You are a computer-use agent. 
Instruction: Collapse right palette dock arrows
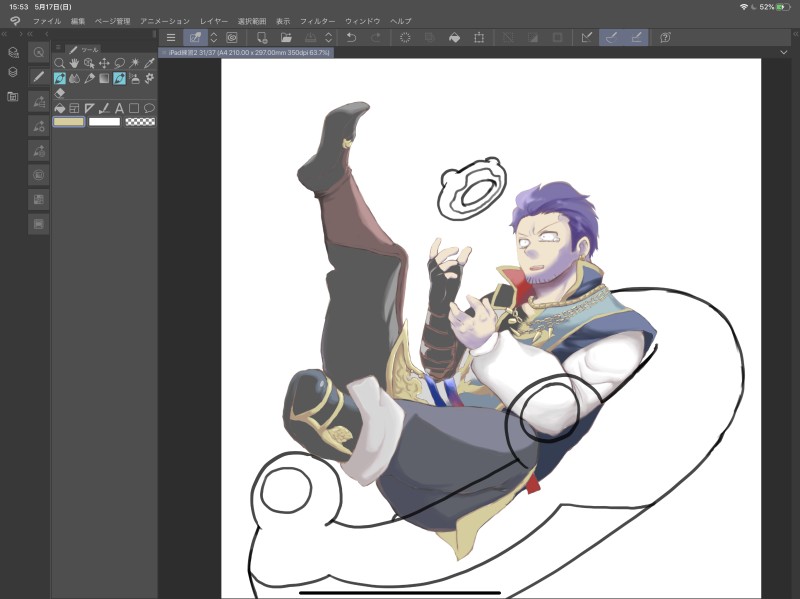795,34
